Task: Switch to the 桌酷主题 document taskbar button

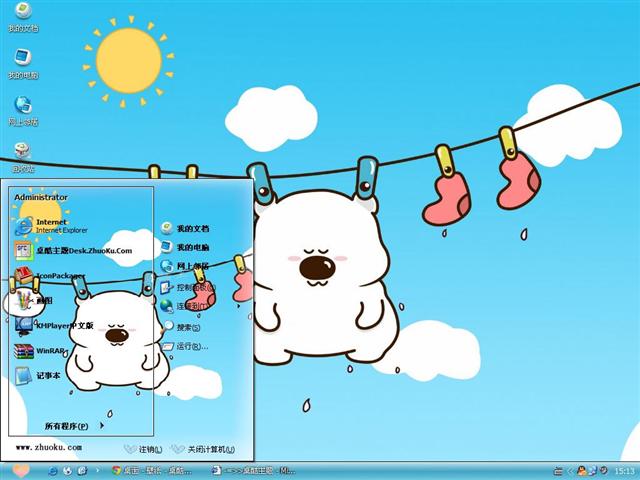Action: click(254, 471)
